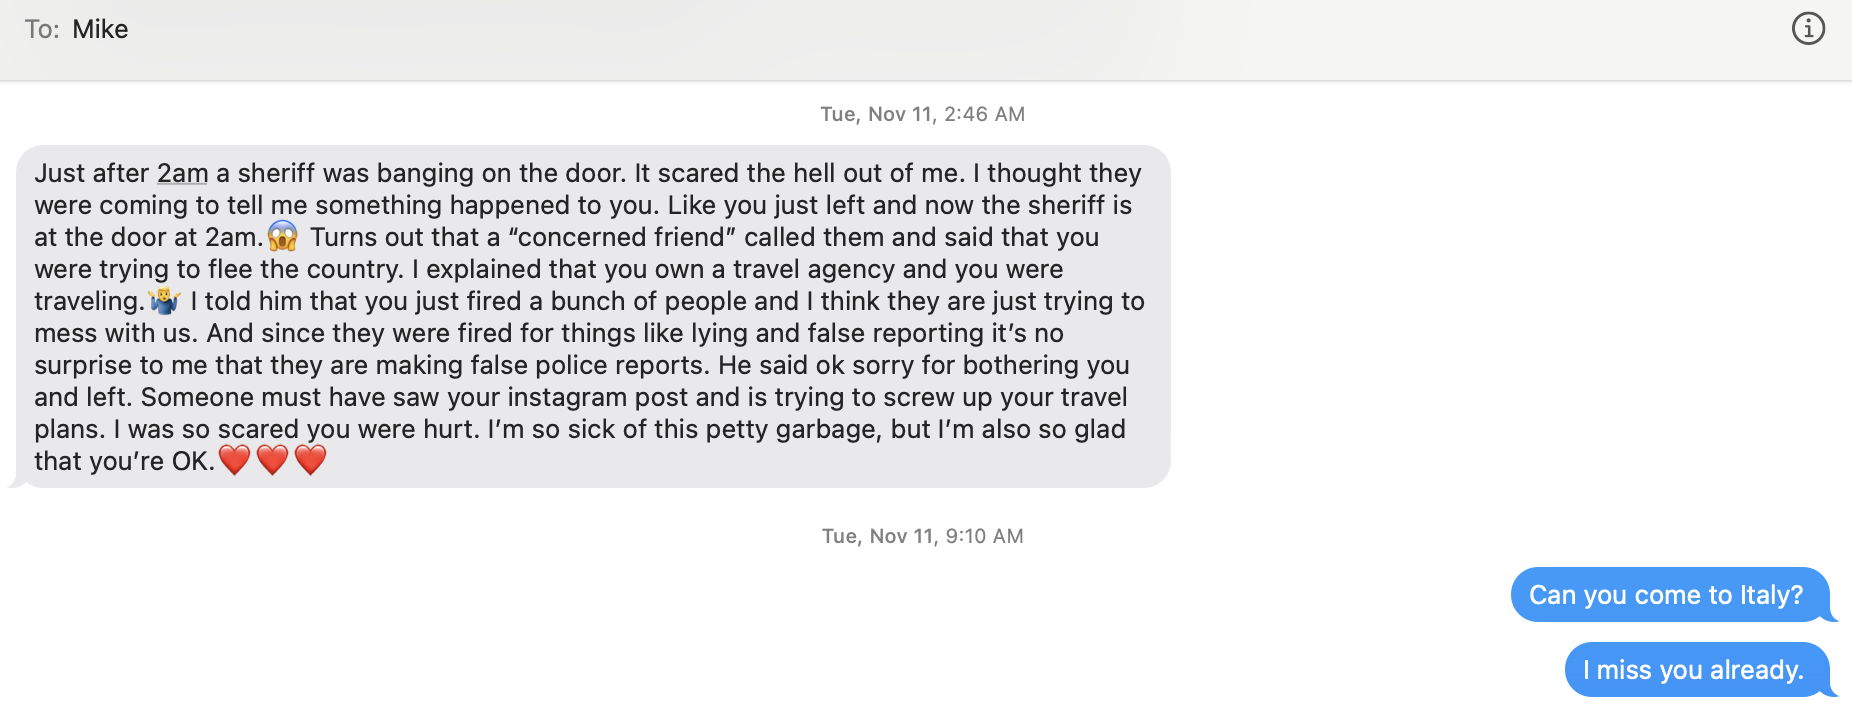Click the shrugging person emoji
This screenshot has width=1852, height=722.
click(x=164, y=300)
